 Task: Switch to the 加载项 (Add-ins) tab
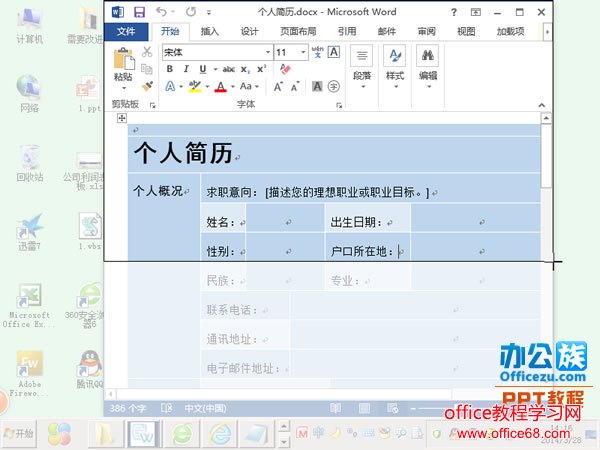[510, 31]
